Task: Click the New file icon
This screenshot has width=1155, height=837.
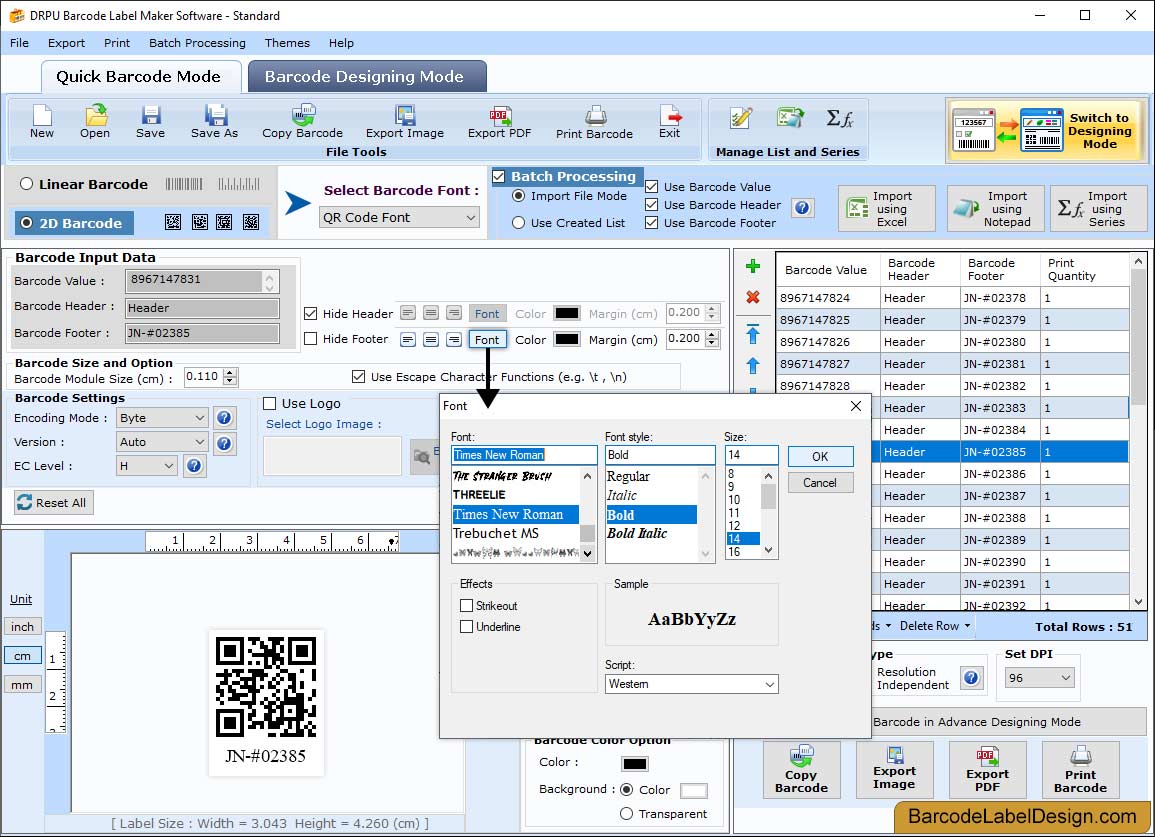Action: (42, 122)
